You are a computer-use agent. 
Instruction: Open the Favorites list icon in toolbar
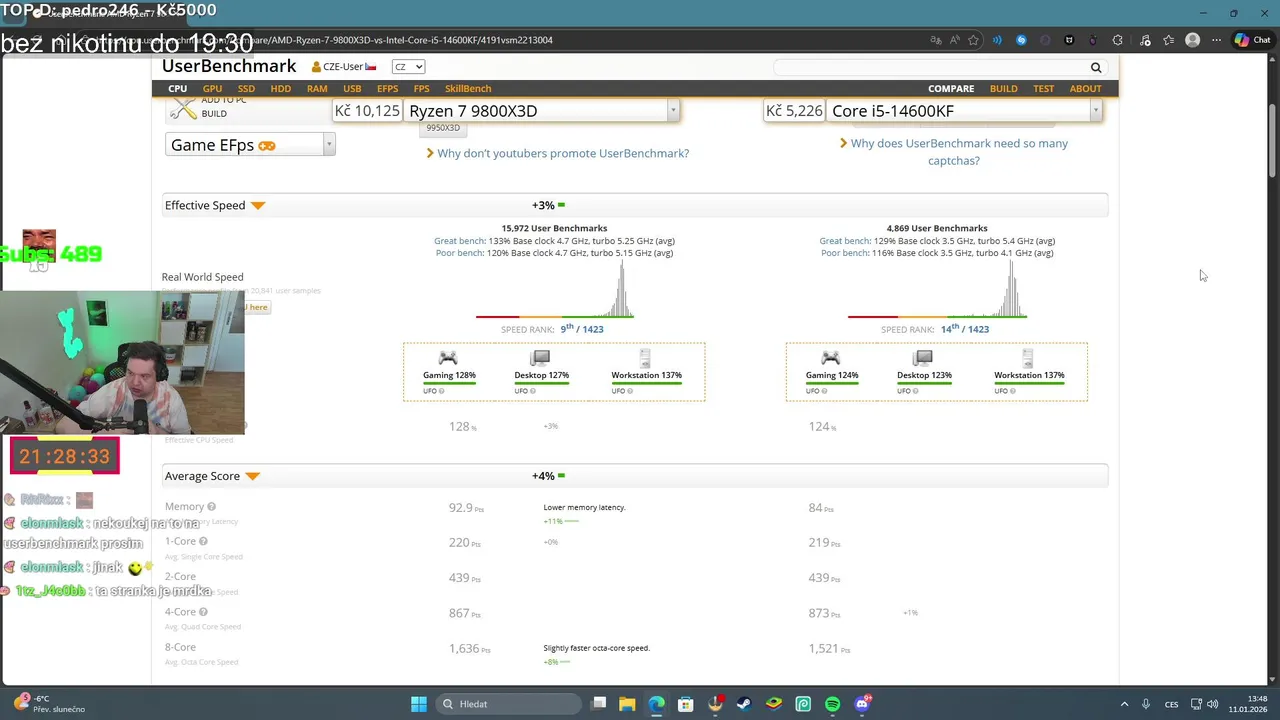click(x=1168, y=40)
